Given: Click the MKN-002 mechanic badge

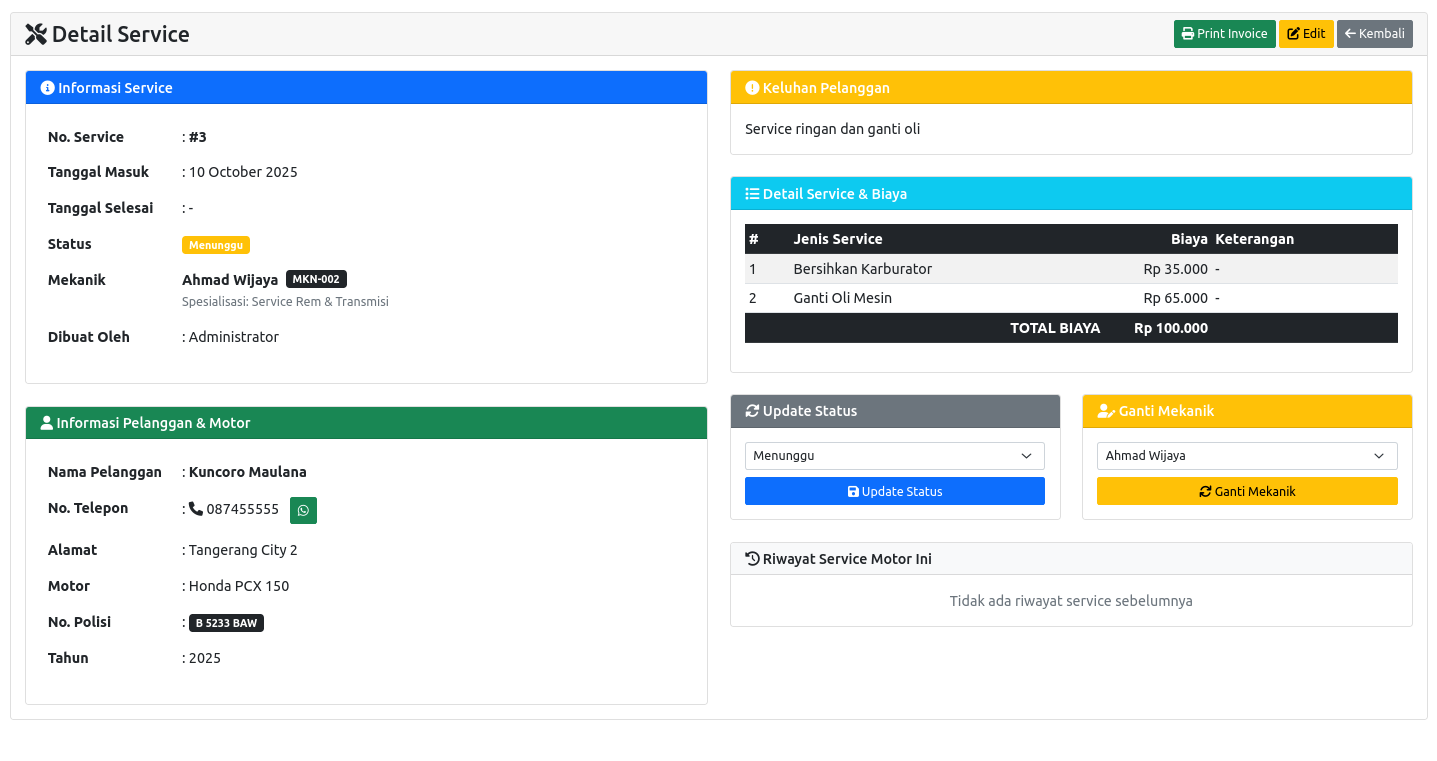Looking at the screenshot, I should tap(316, 280).
